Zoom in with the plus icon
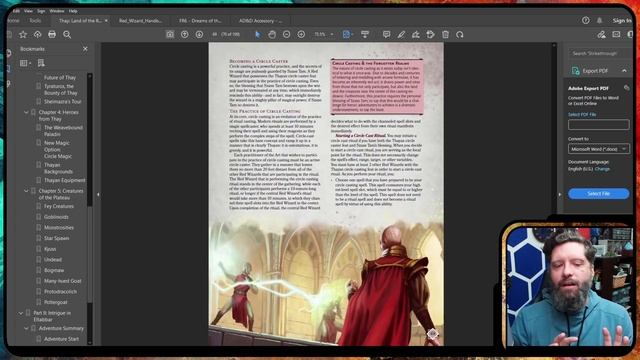 pos(301,35)
